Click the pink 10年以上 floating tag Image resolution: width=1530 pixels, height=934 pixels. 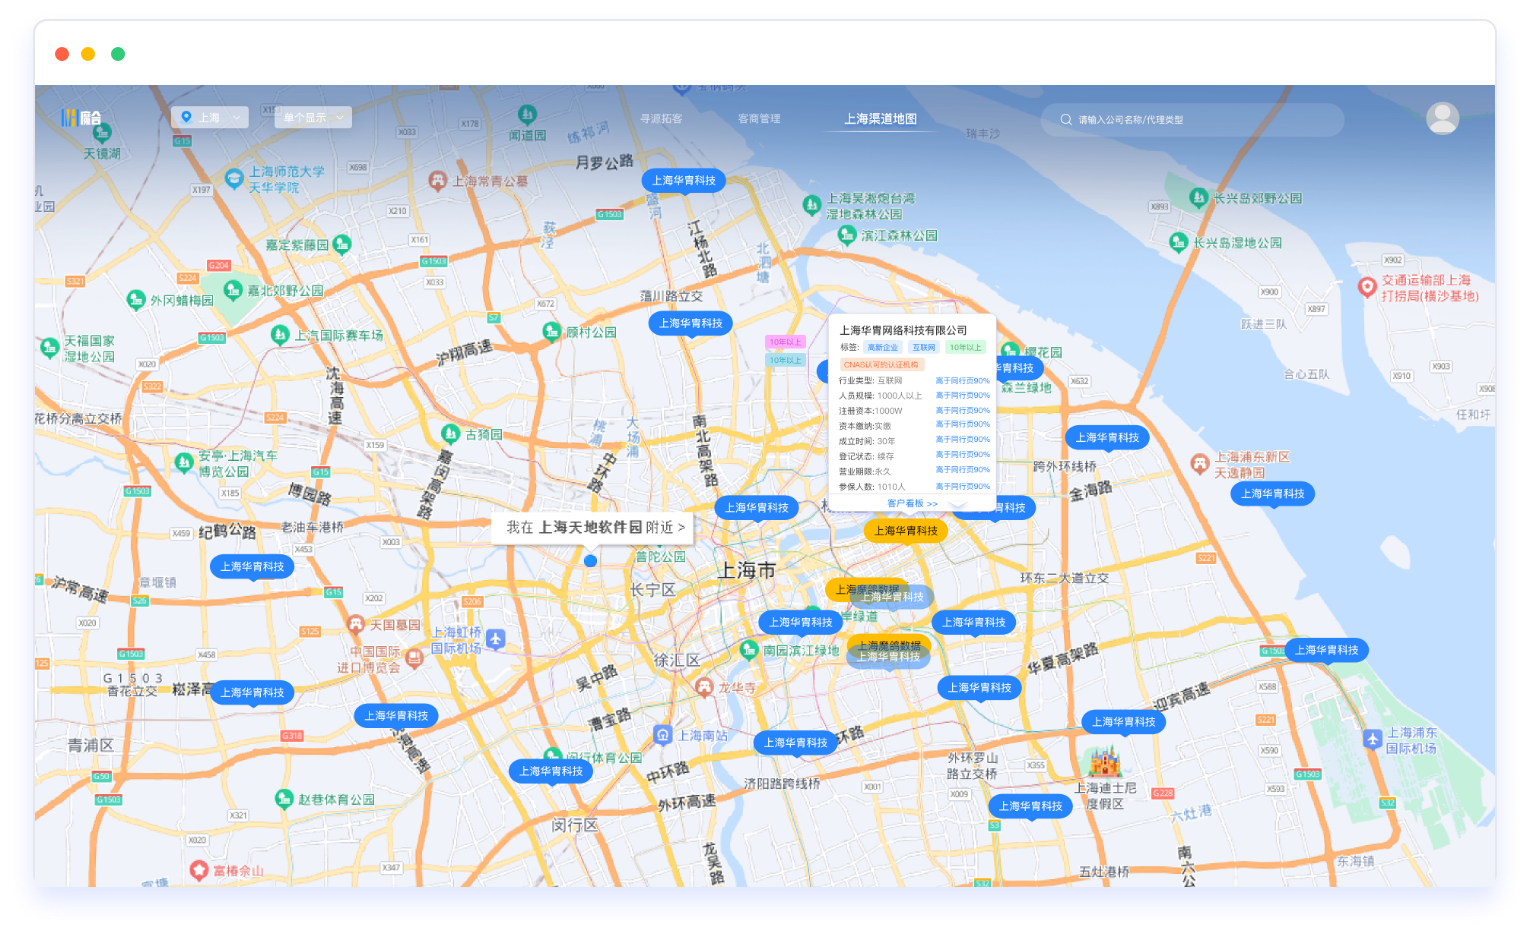coord(785,342)
